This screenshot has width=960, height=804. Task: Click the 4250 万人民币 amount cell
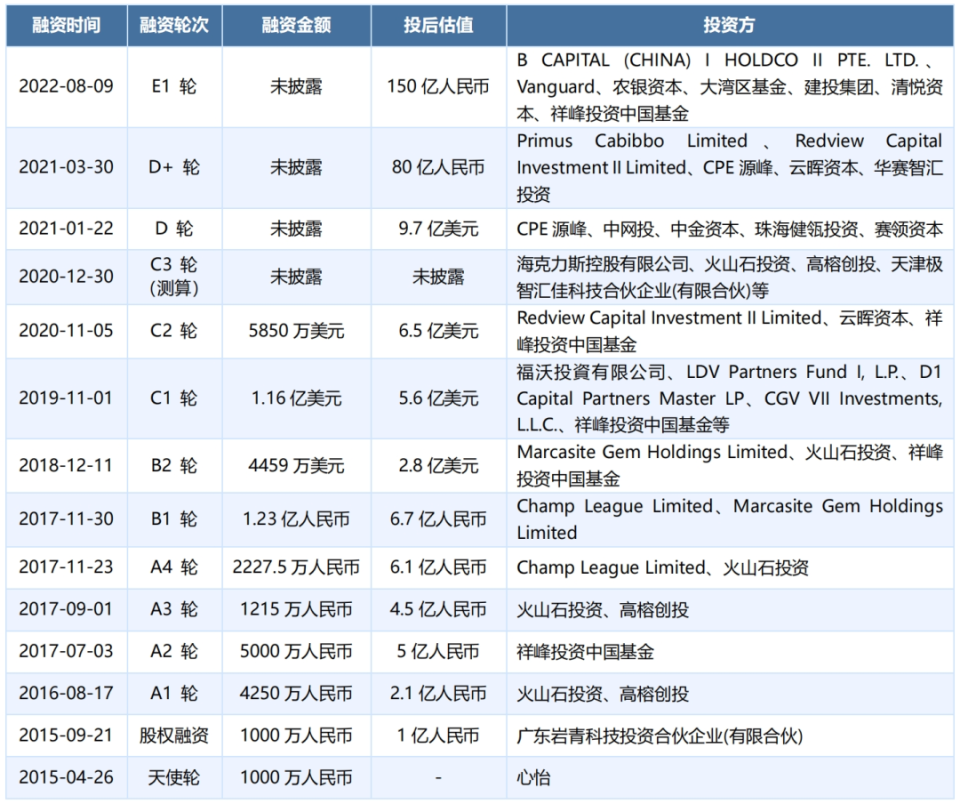coord(296,694)
